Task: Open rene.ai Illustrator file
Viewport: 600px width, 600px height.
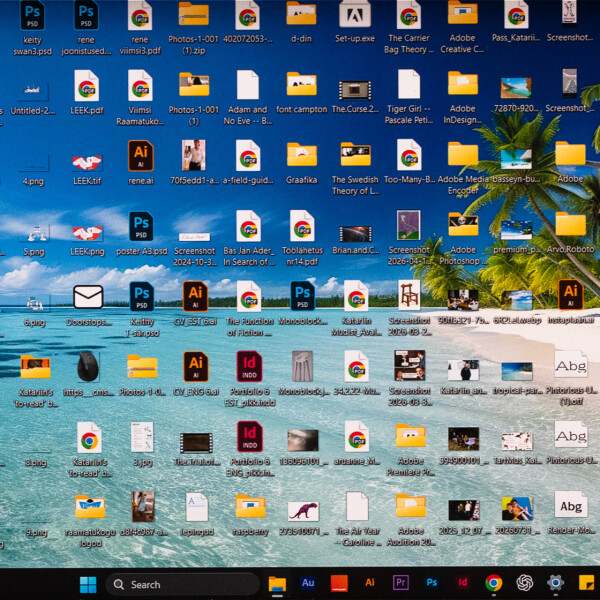Action: click(140, 156)
